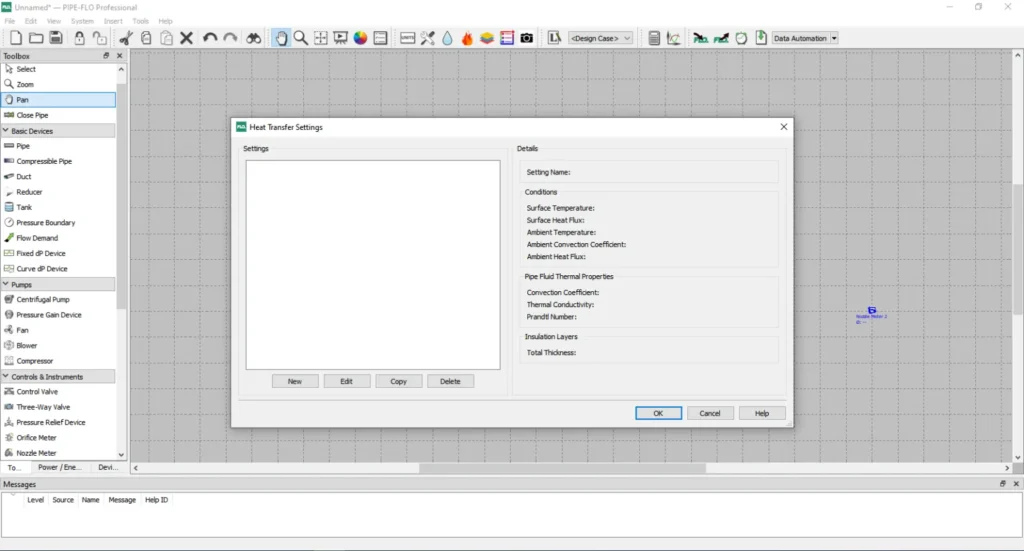Open the Design Case dropdown
Screen dimensions: 1024x551
tap(601, 38)
